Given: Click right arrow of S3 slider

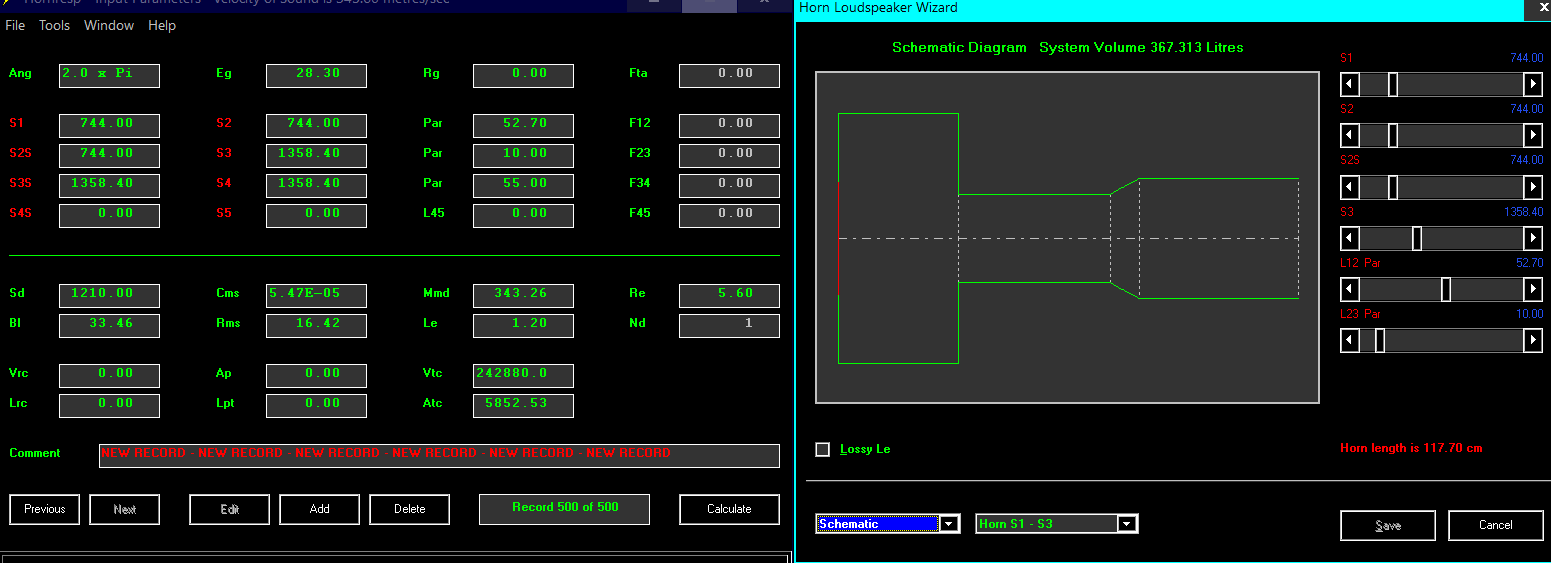Looking at the screenshot, I should click(1532, 238).
